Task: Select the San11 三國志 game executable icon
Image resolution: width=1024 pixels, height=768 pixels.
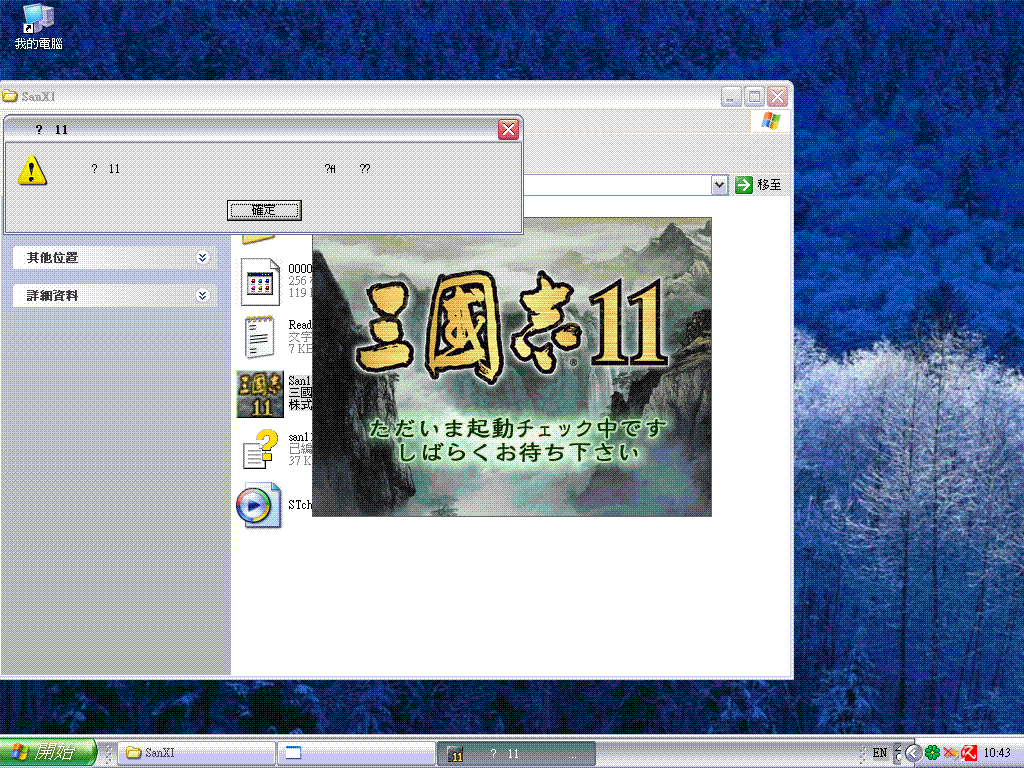Action: point(260,394)
